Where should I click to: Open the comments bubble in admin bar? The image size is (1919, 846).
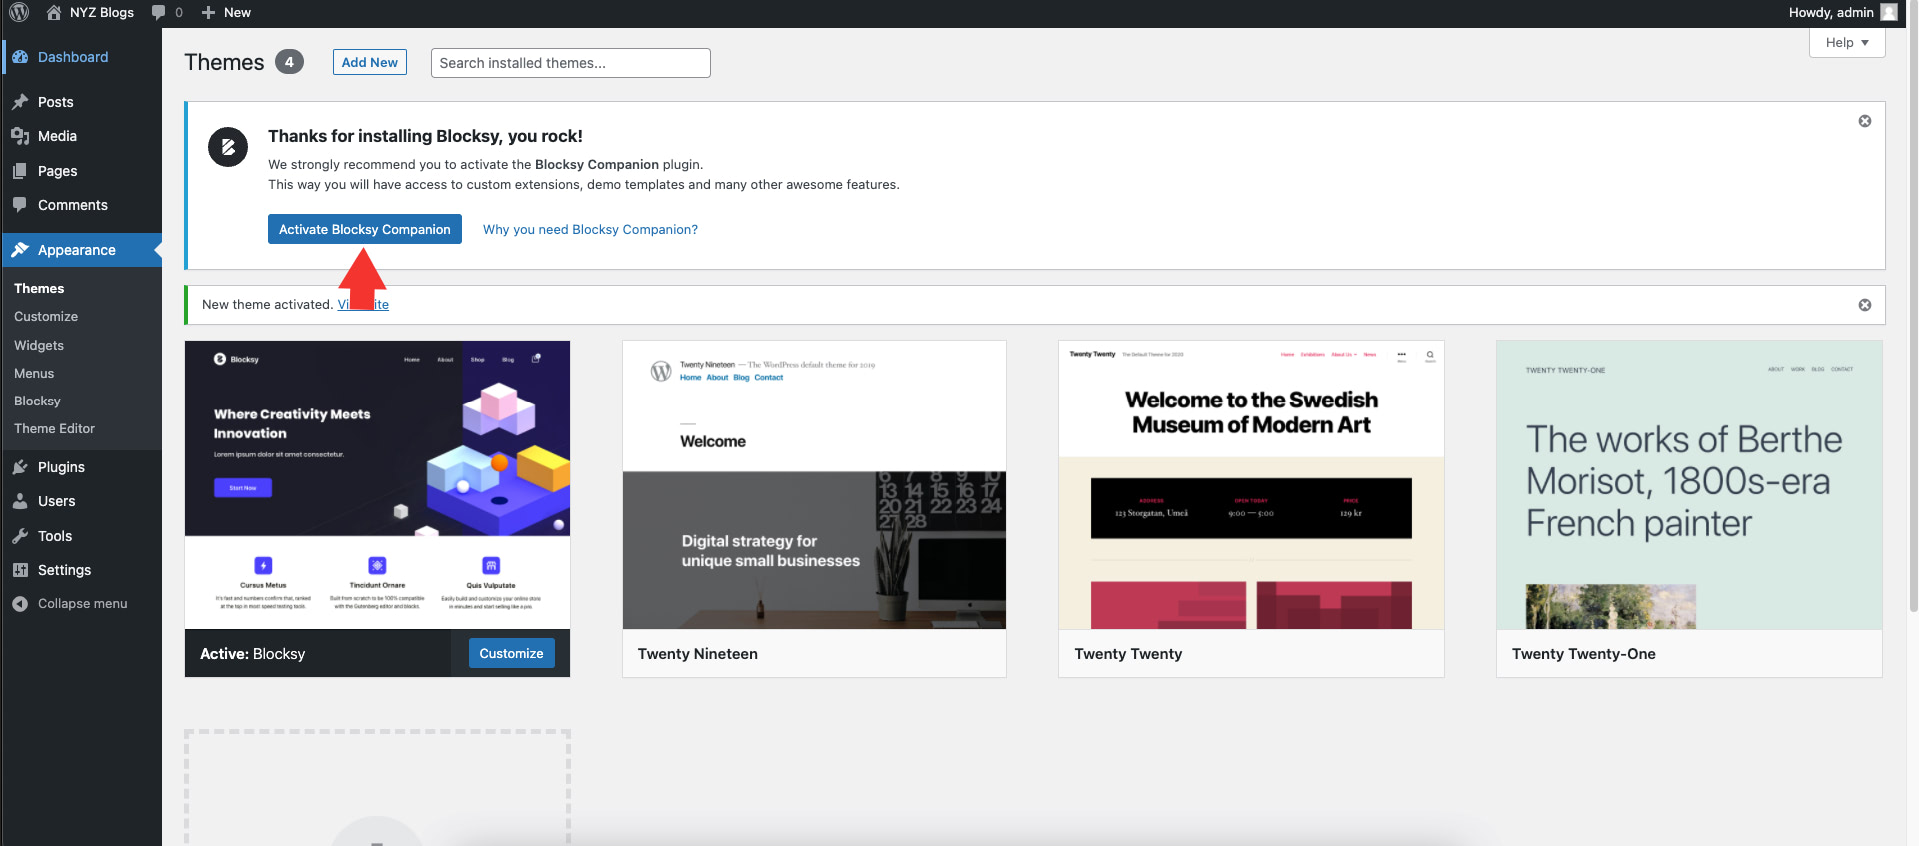158,13
